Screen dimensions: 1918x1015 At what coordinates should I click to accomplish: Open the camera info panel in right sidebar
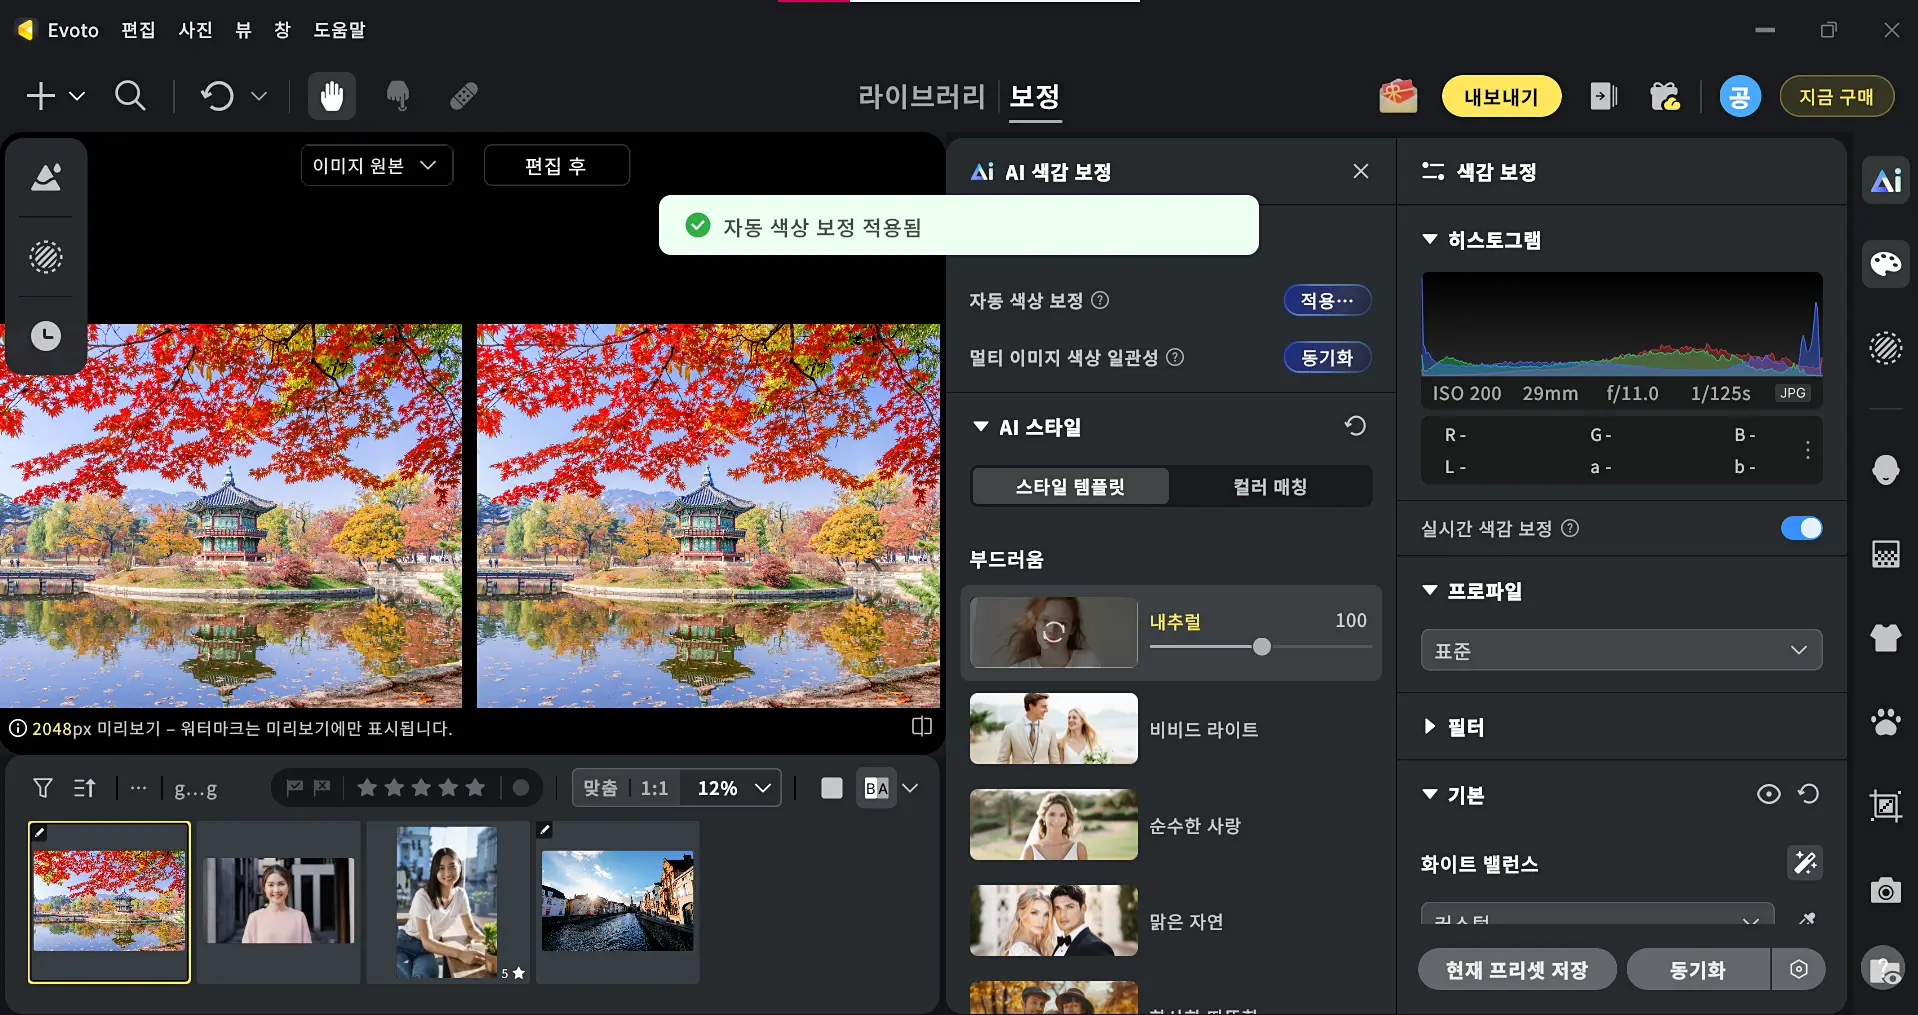point(1885,891)
